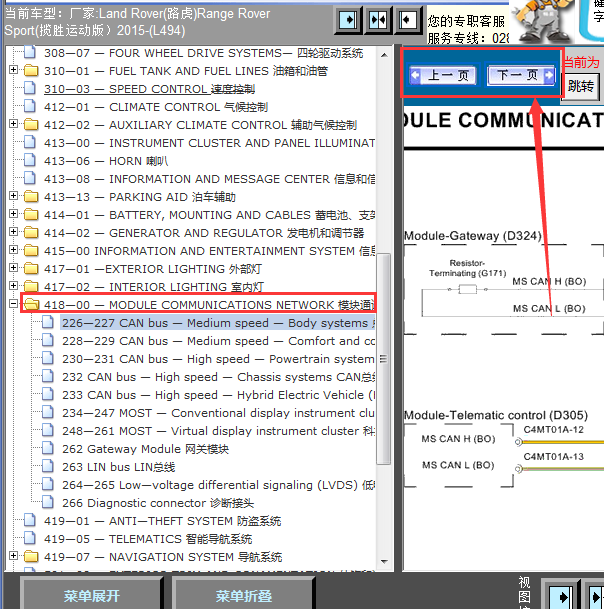Click document icon of 412-01 Climate Control

click(x=30, y=106)
